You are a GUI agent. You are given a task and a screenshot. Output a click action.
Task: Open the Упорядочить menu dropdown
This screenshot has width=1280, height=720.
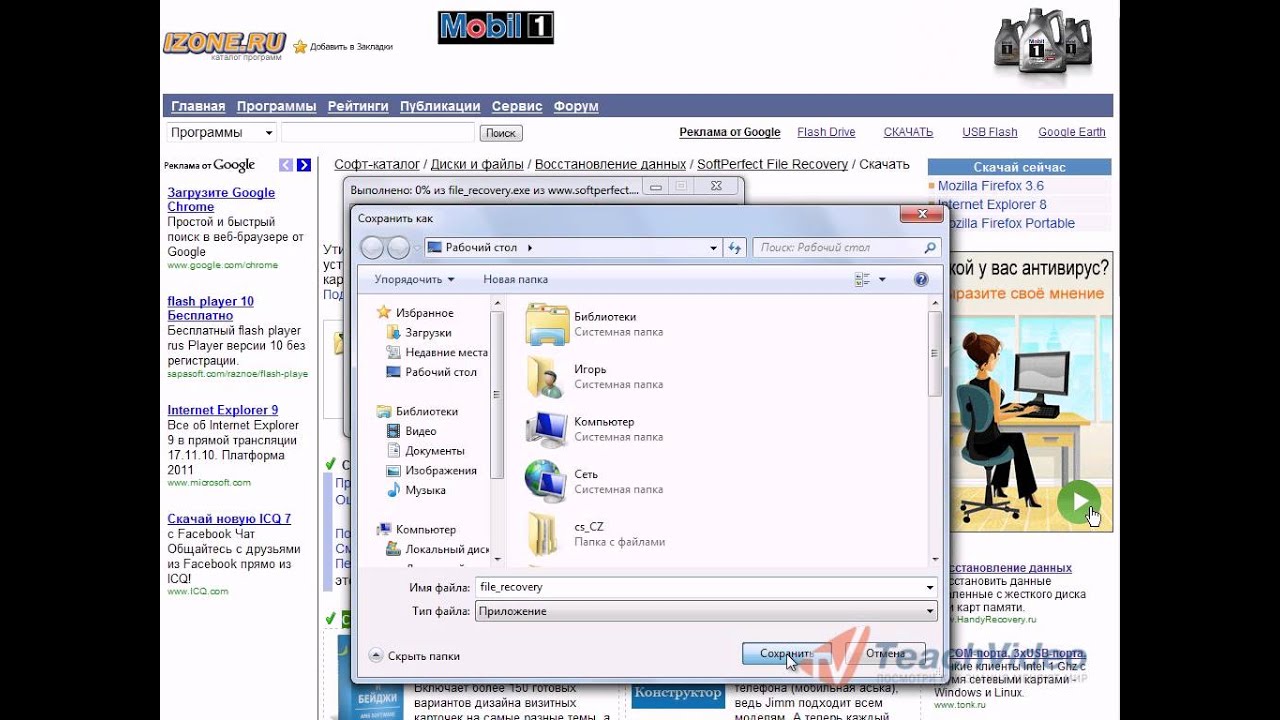(x=414, y=280)
